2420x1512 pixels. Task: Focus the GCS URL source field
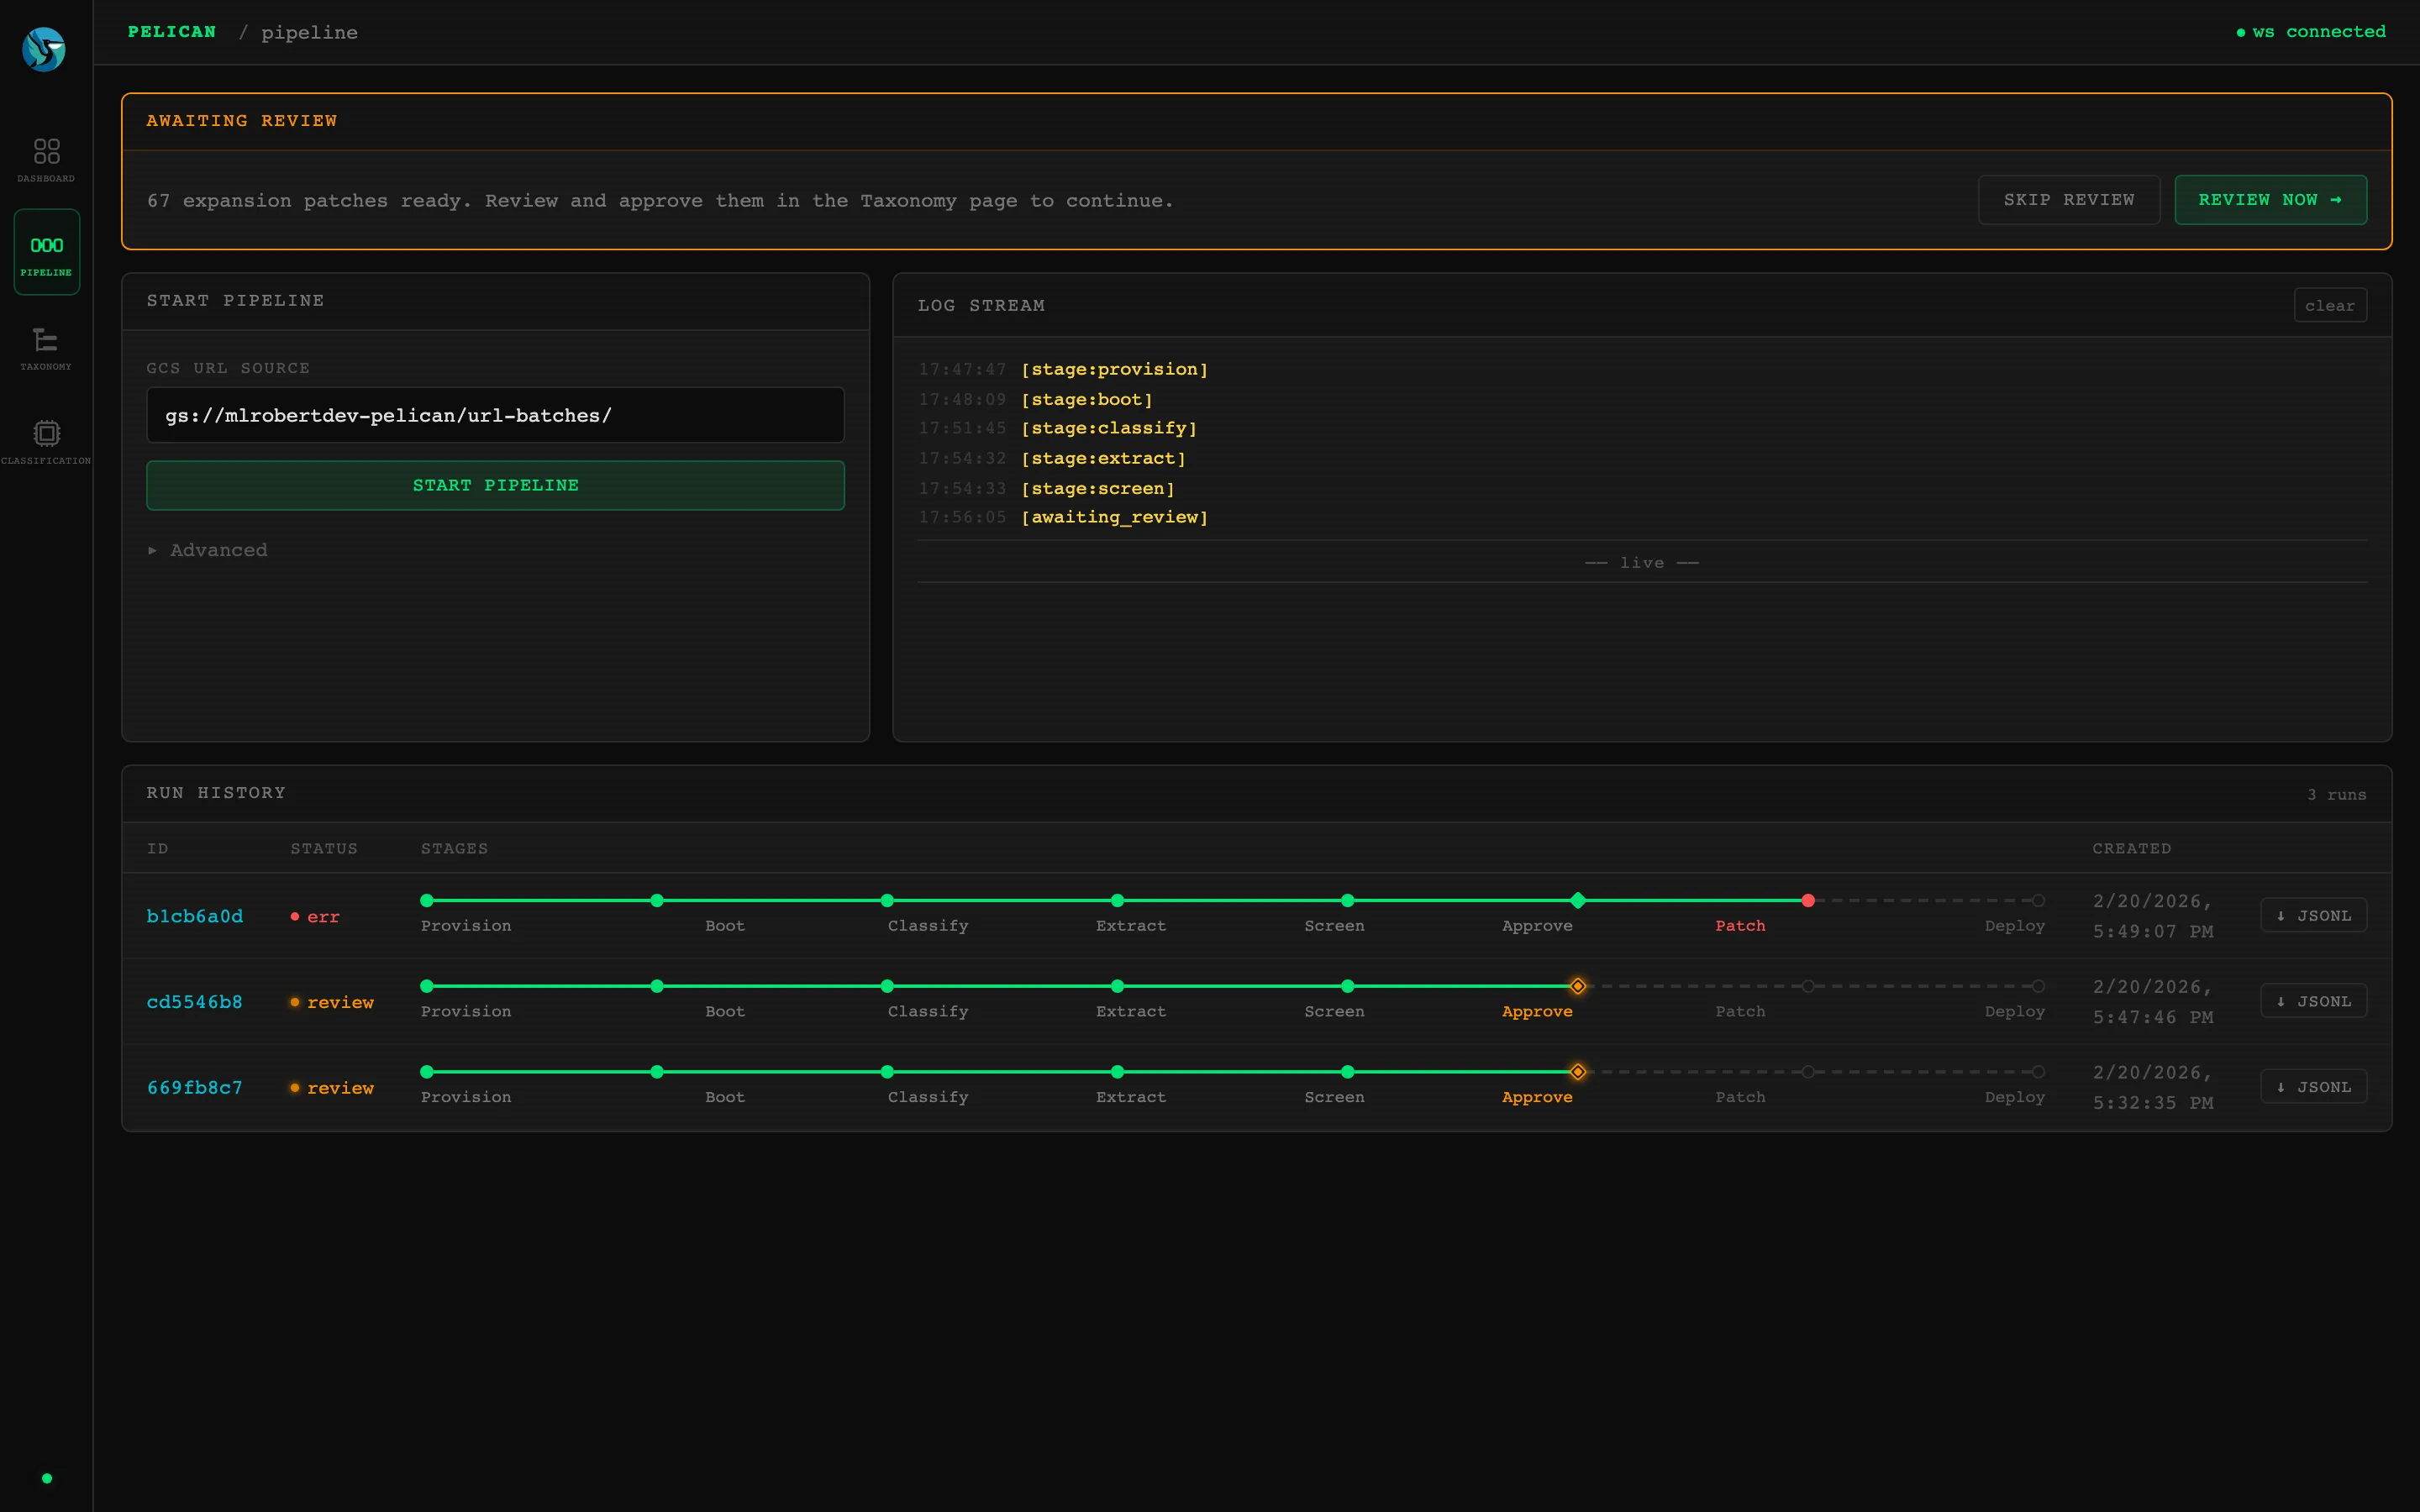point(495,415)
